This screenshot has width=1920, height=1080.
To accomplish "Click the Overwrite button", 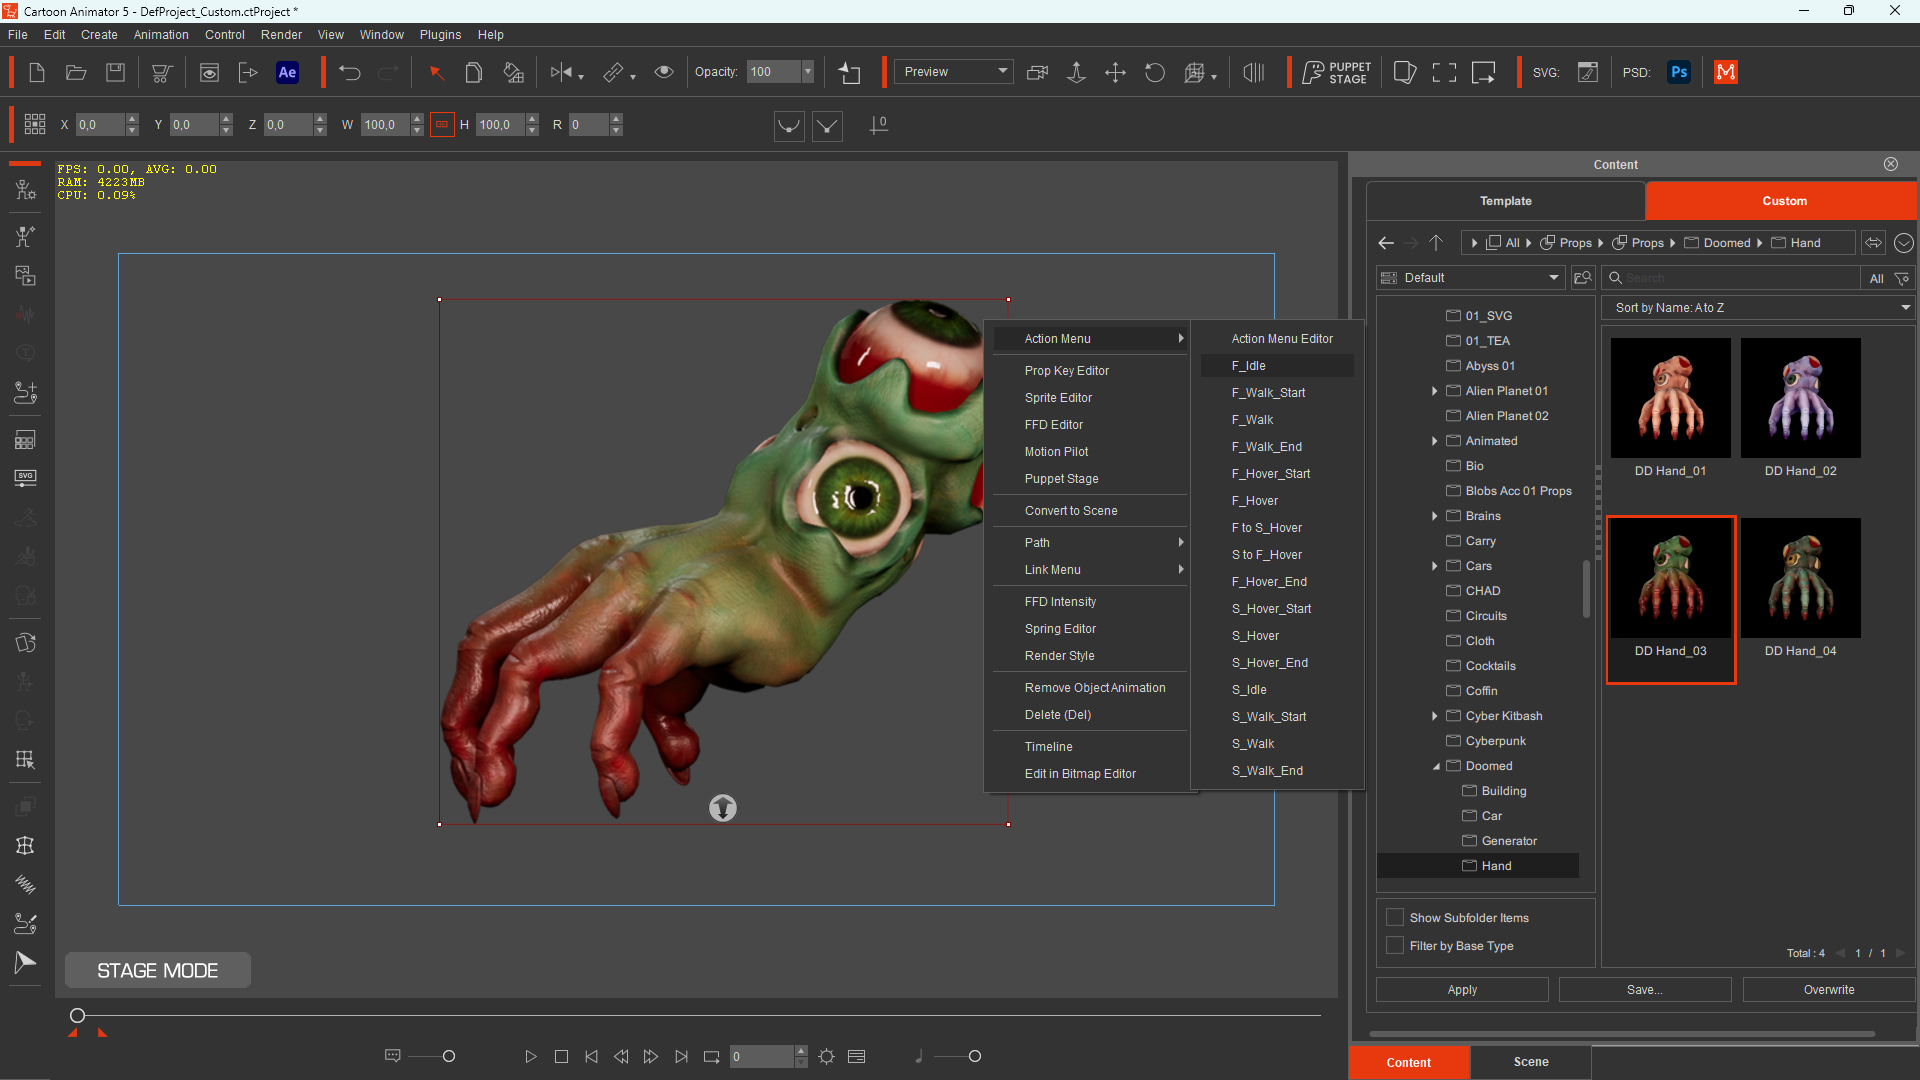I will pyautogui.click(x=1828, y=989).
